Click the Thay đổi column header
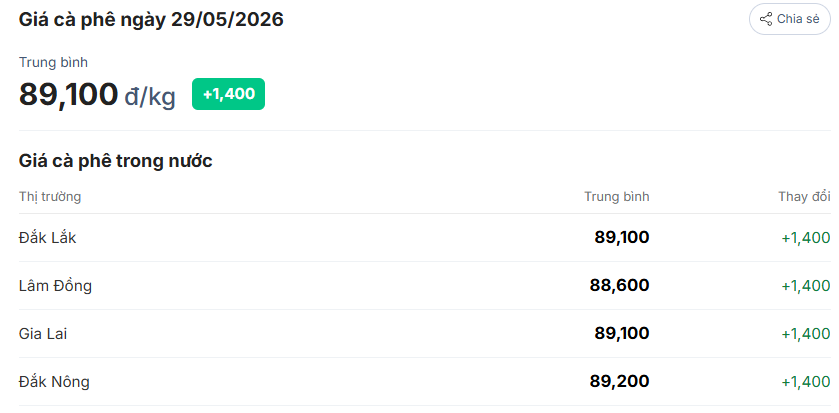Viewport: 839px width, 413px height. tap(804, 197)
